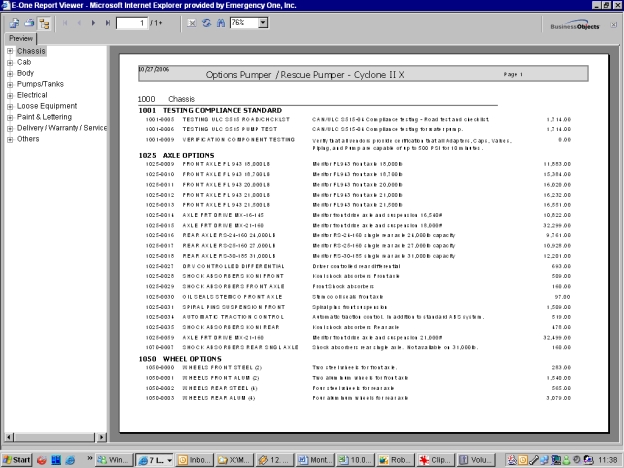Image resolution: width=624 pixels, height=468 pixels.
Task: Switch to 'Clip...' taskbar button
Action: [x=436, y=460]
